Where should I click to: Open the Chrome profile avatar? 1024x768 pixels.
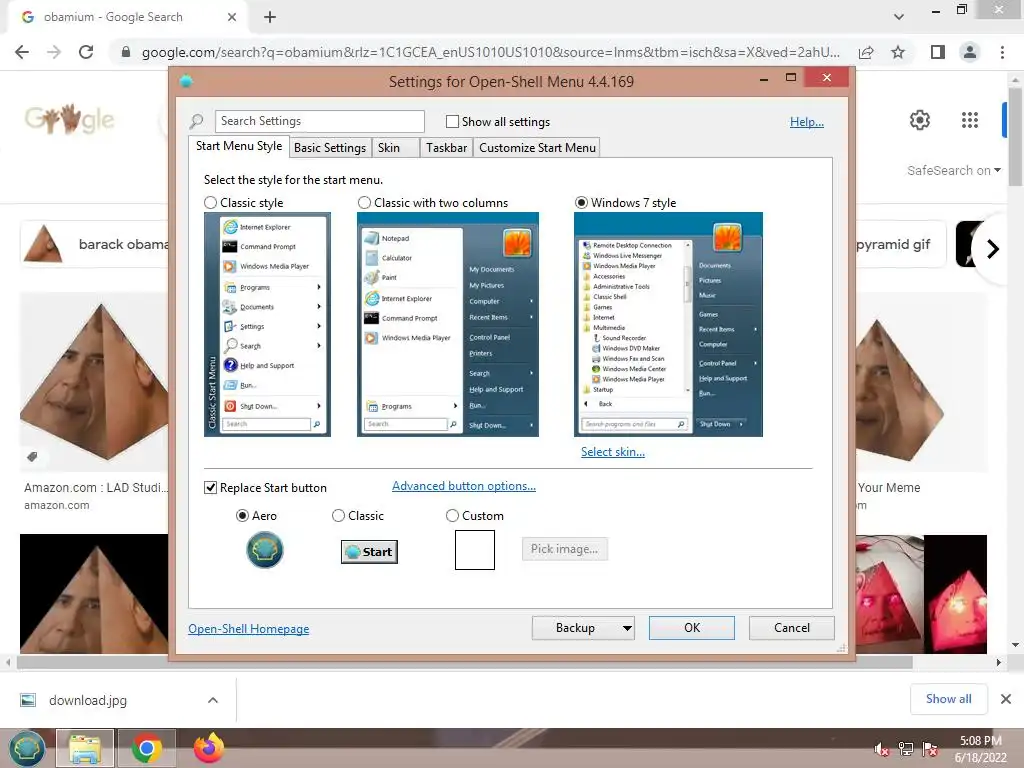point(970,52)
